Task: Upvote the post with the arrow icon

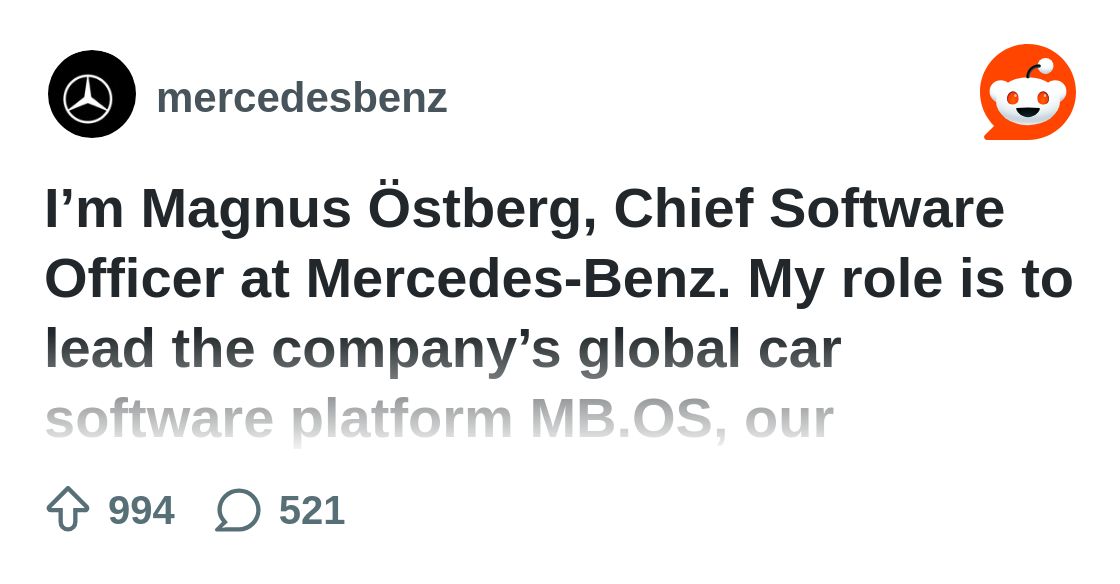Action: [x=68, y=510]
